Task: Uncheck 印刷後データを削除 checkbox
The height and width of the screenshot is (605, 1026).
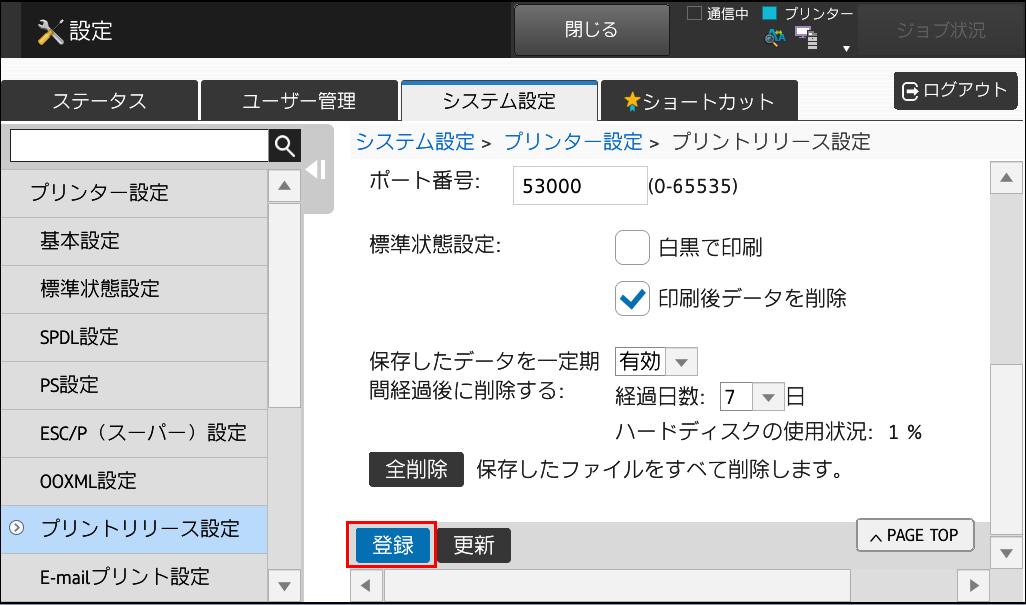Action: (632, 299)
